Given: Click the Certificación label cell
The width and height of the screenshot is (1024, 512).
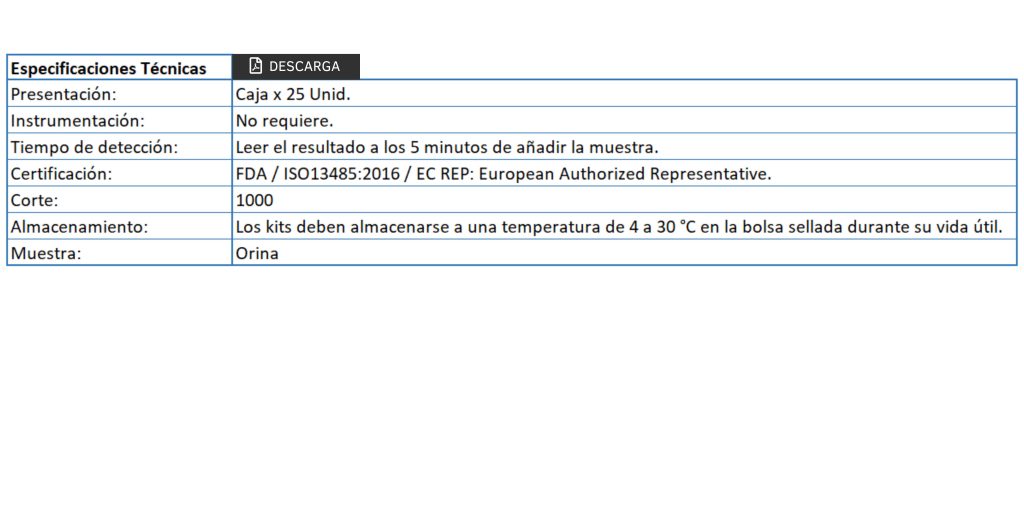Looking at the screenshot, I should point(120,174).
